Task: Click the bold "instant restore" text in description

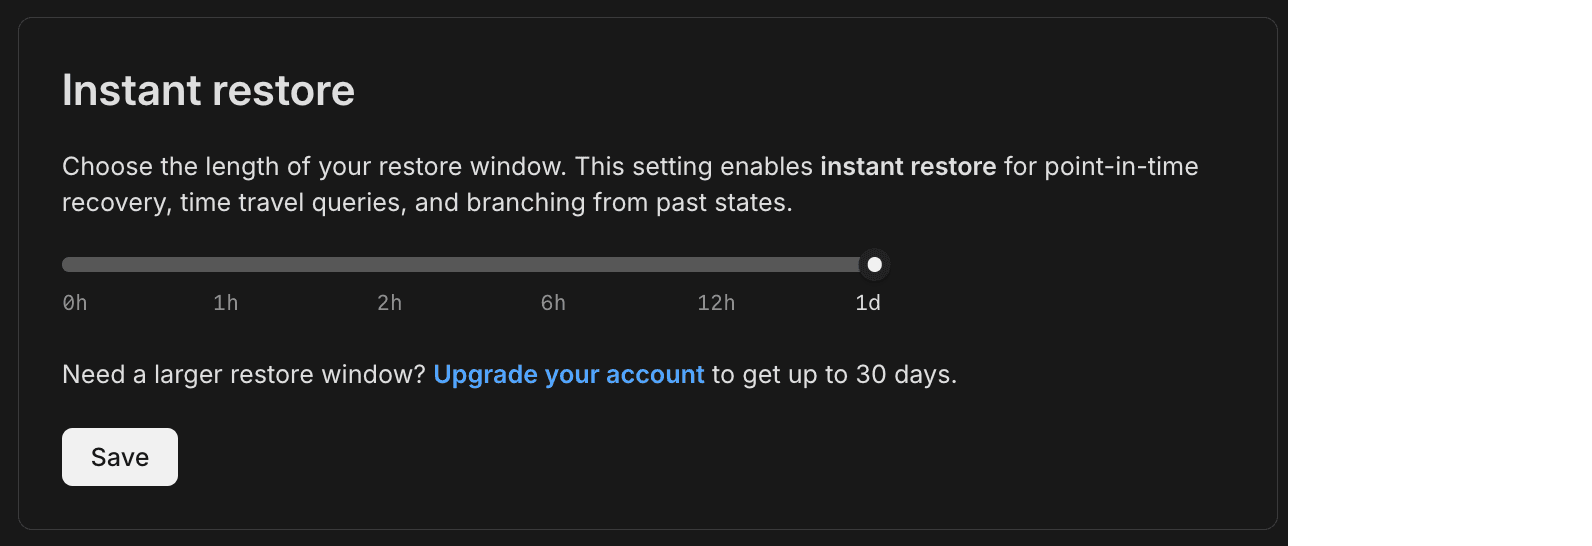Action: (908, 166)
